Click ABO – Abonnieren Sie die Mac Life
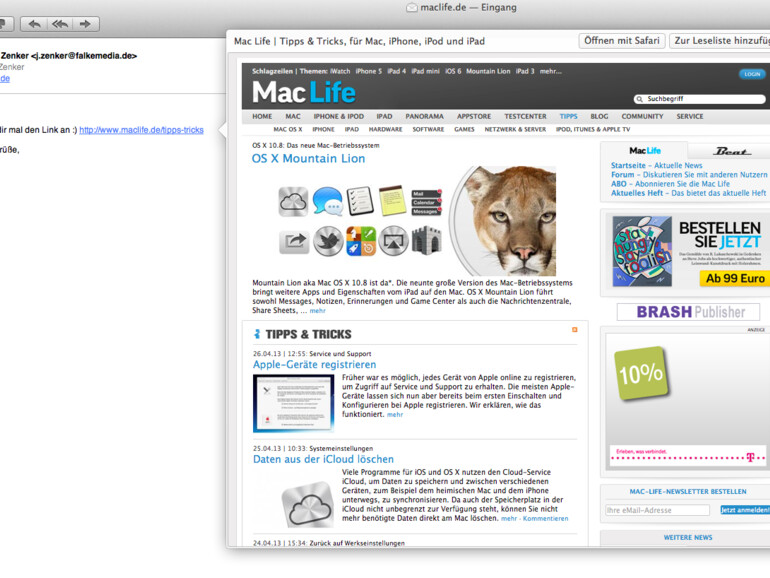This screenshot has height=578, width=770. [670, 184]
